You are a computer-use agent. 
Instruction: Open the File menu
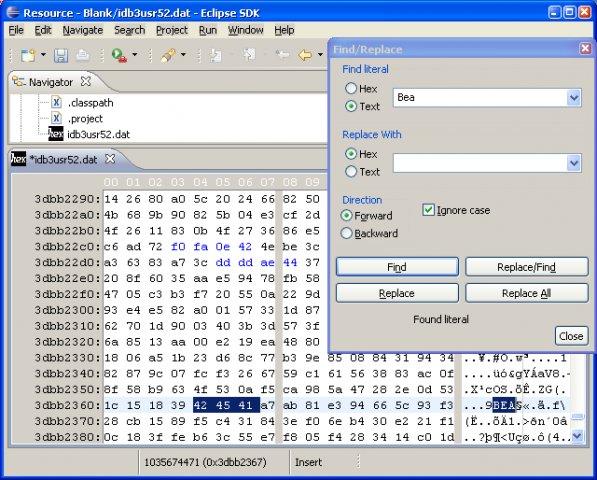(x=16, y=30)
